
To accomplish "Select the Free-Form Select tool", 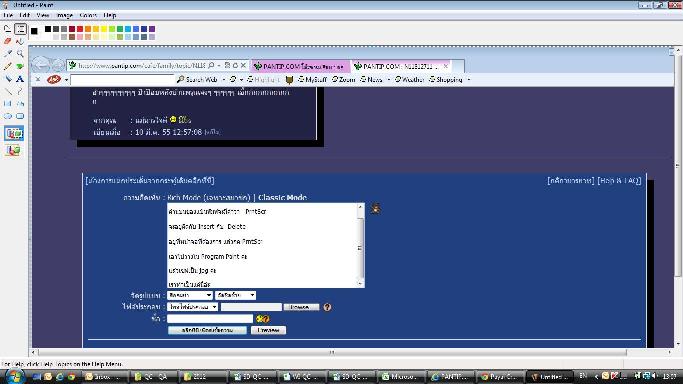I will [x=7, y=29].
